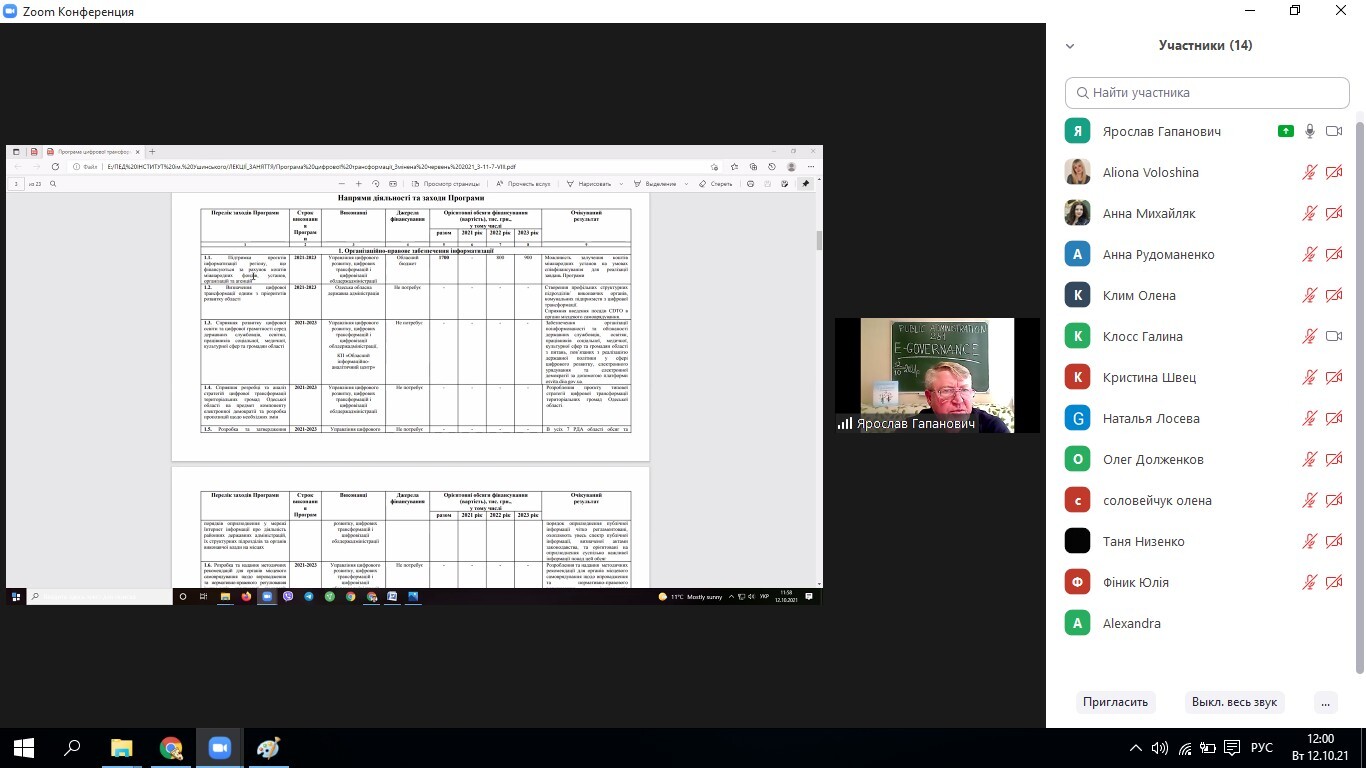The image size is (1366, 768).
Task: Click Наталья Лосева's muted microphone icon
Action: [x=1310, y=418]
